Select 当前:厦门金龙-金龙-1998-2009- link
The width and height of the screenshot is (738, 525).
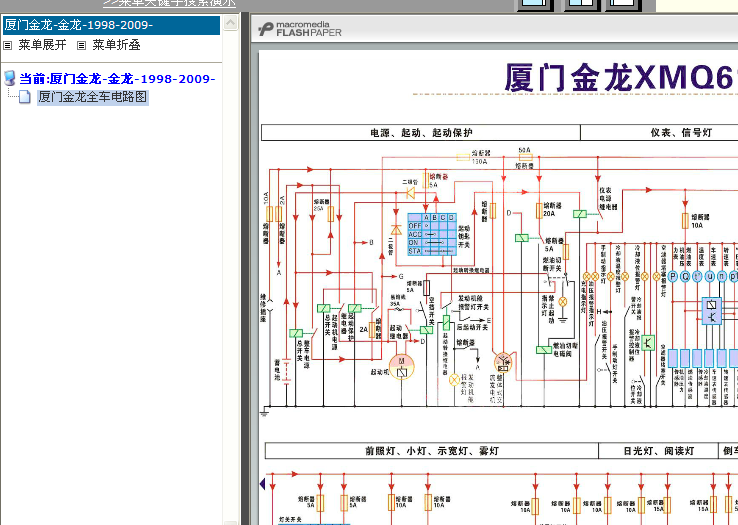tap(117, 79)
